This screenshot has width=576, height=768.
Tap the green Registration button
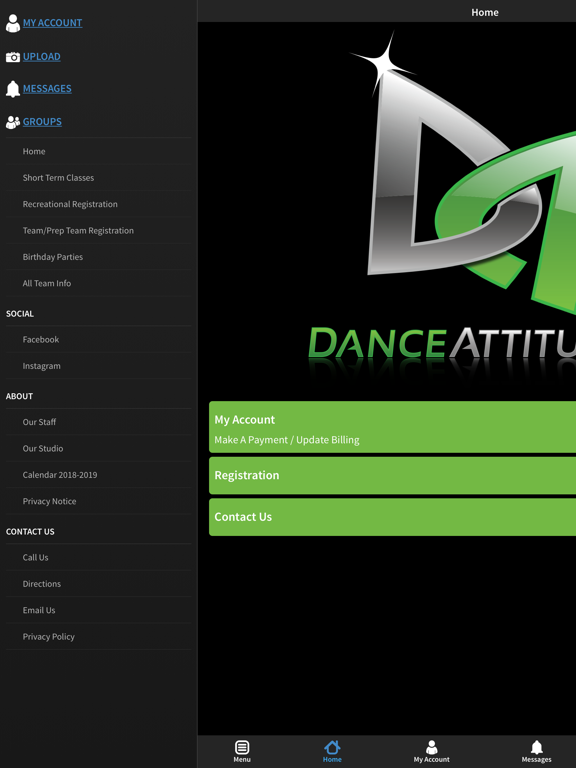[x=392, y=476]
